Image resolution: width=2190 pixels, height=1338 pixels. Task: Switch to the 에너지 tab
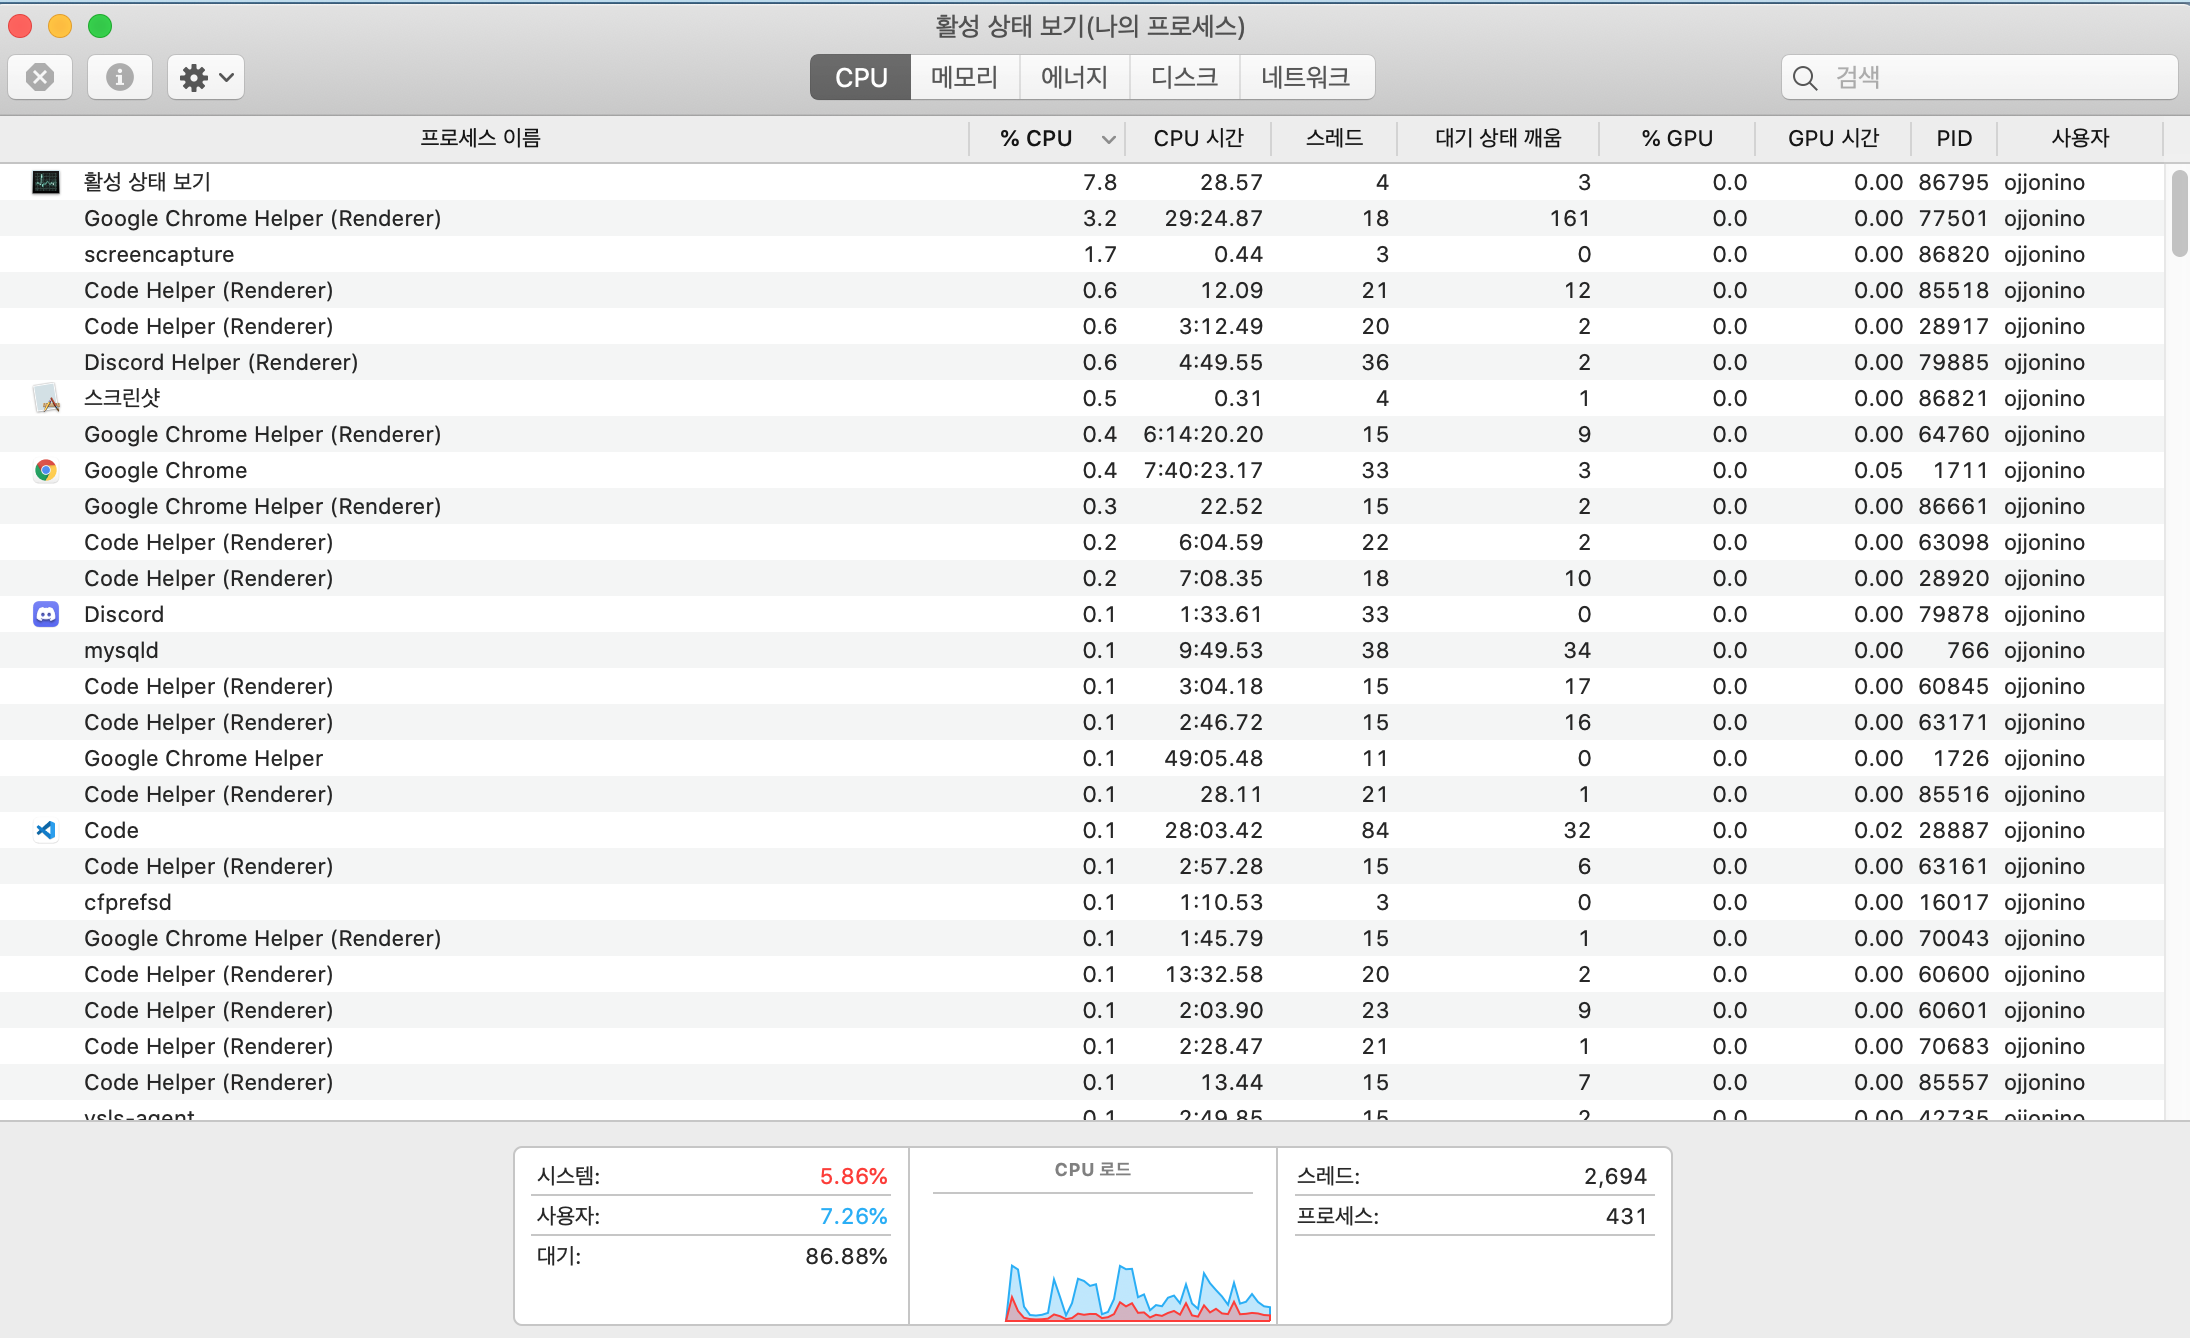tap(1075, 77)
